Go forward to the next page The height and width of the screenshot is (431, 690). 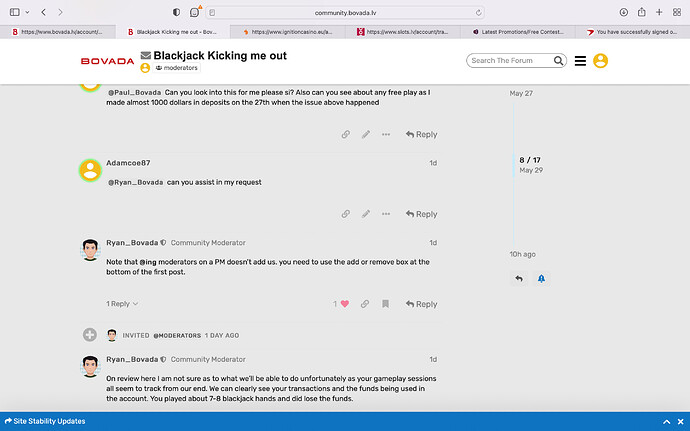(60, 12)
